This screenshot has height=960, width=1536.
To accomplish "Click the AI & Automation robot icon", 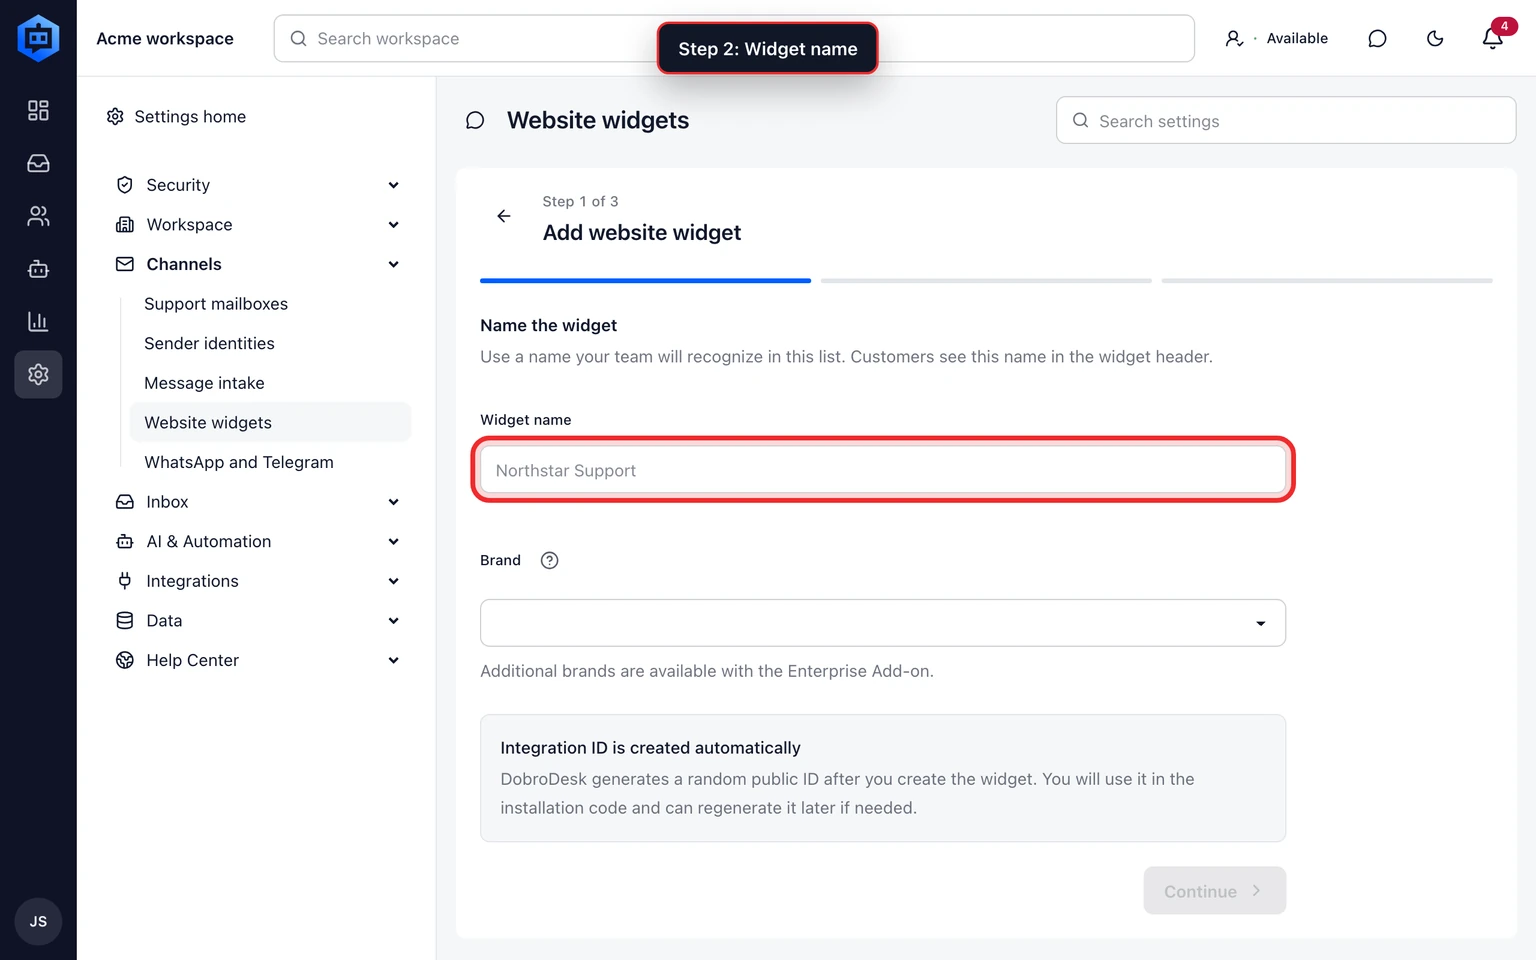I will pos(125,541).
